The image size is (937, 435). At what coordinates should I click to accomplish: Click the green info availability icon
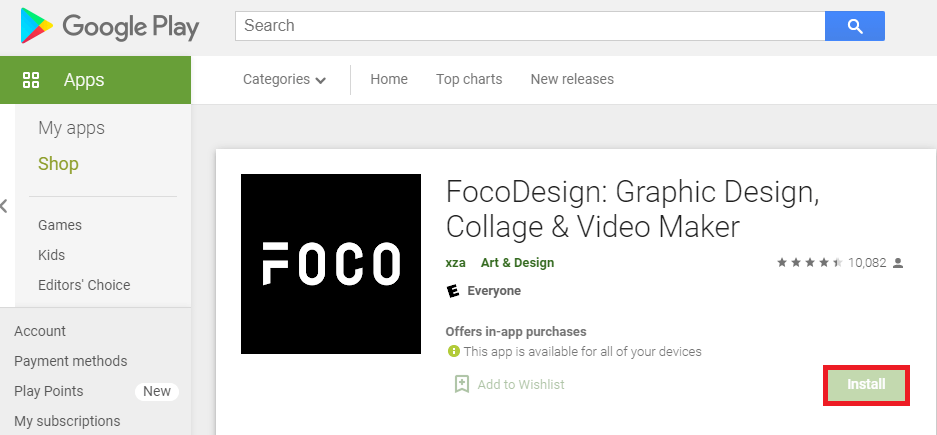click(454, 351)
